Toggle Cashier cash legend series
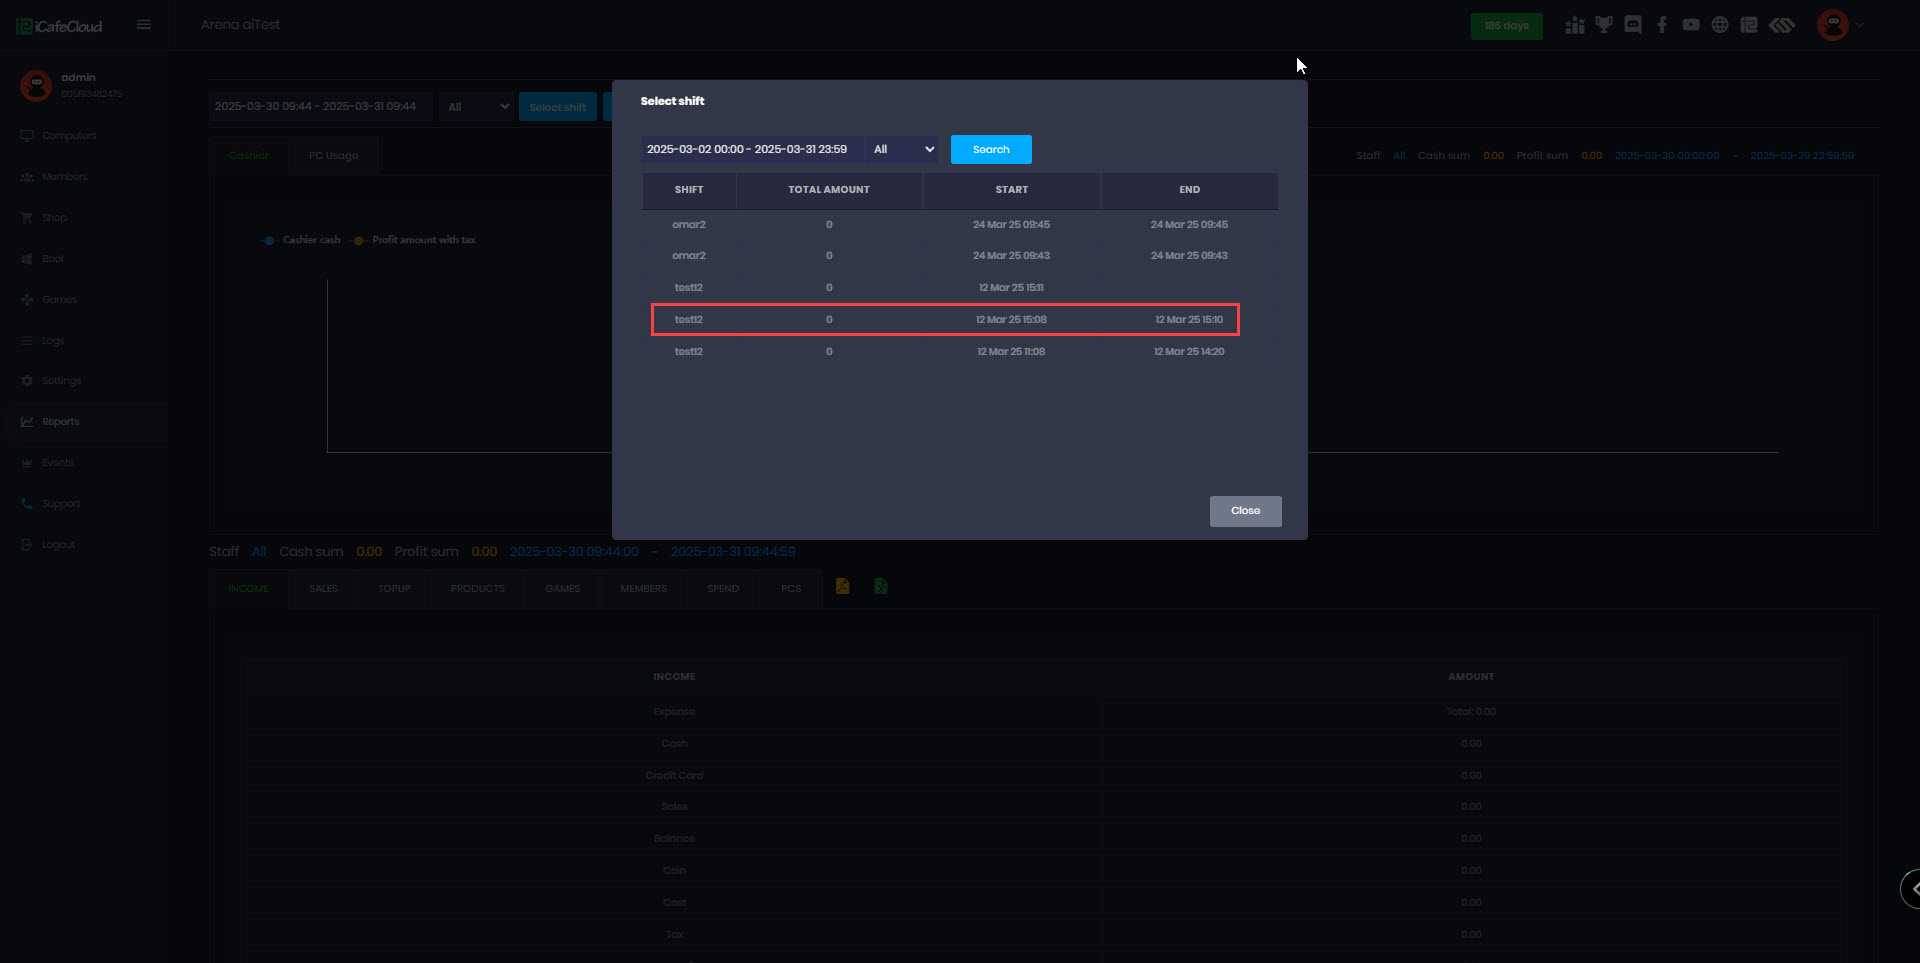The image size is (1920, 963). [301, 240]
